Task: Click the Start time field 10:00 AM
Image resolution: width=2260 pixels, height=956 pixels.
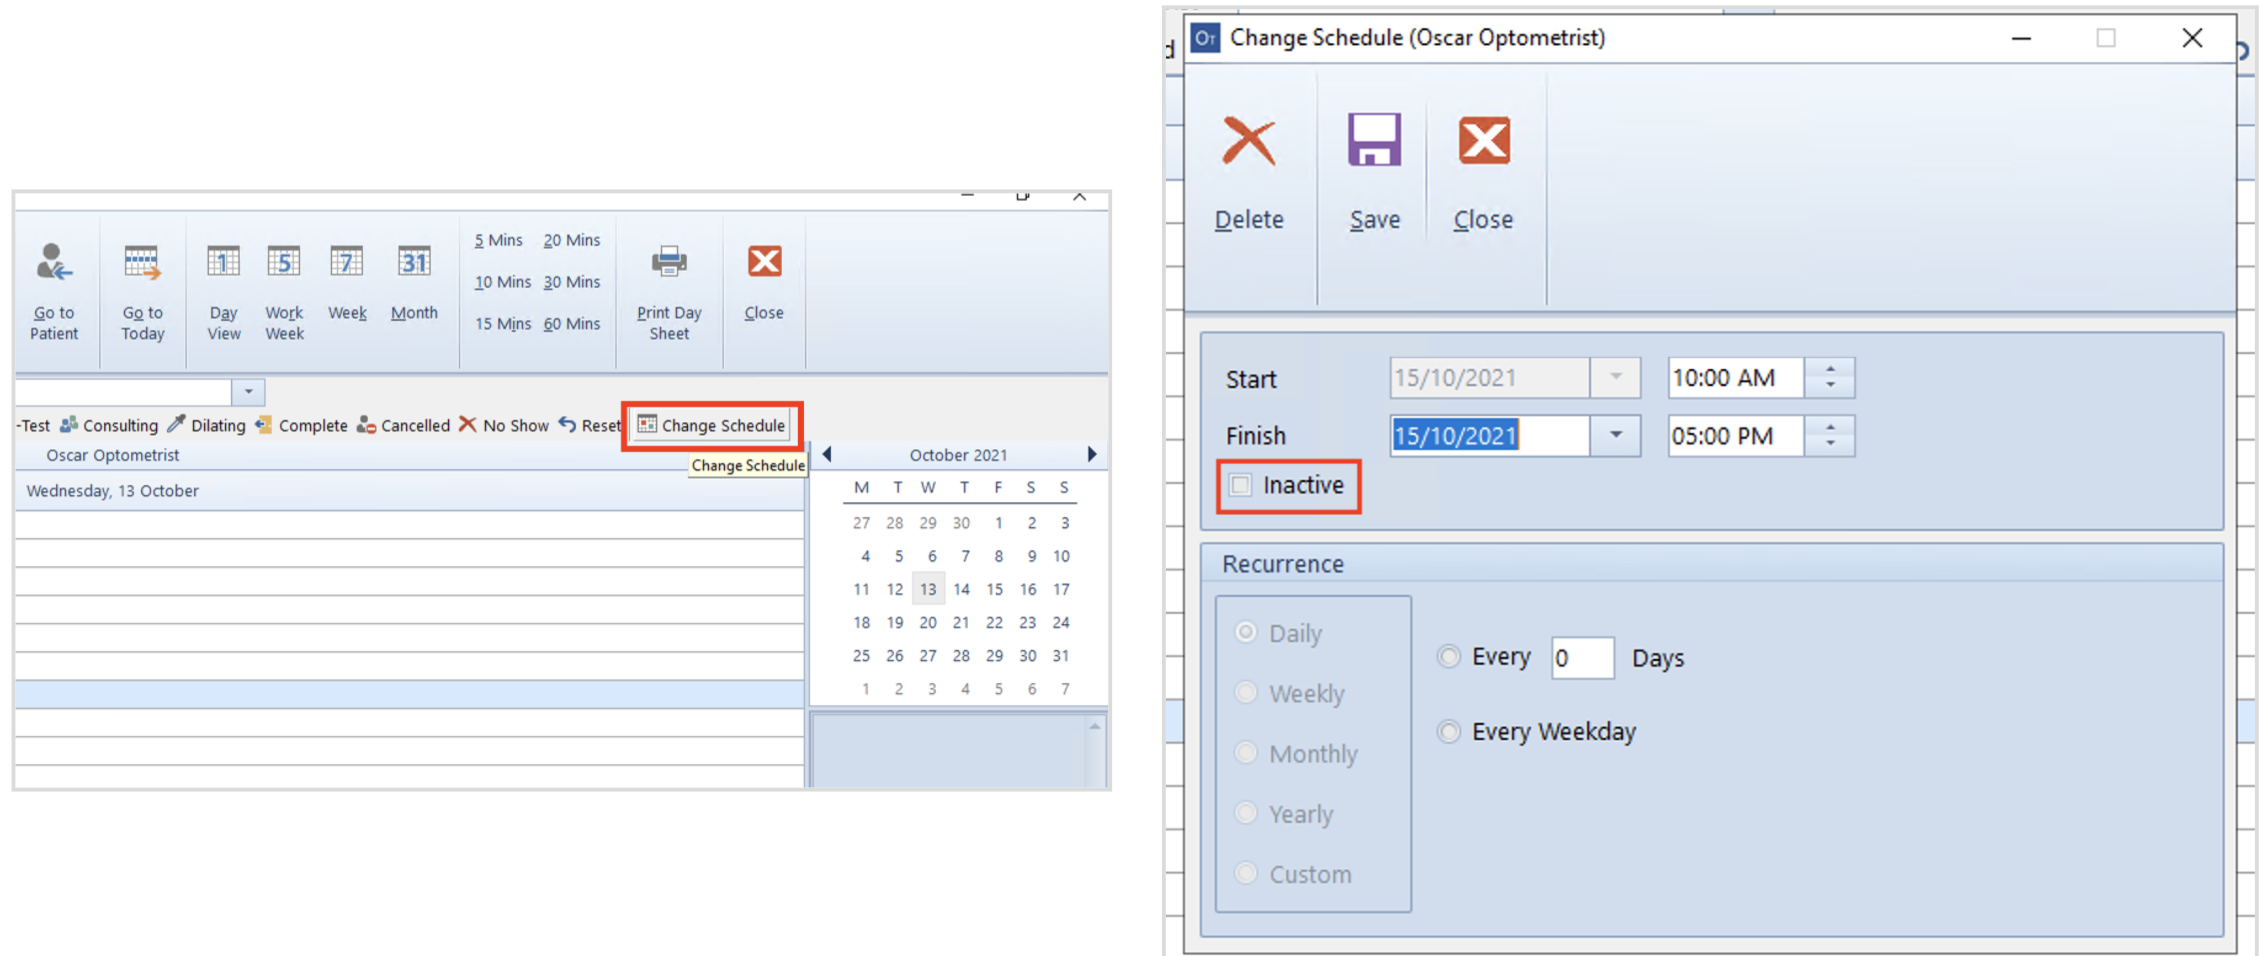Action: [x=1736, y=377]
